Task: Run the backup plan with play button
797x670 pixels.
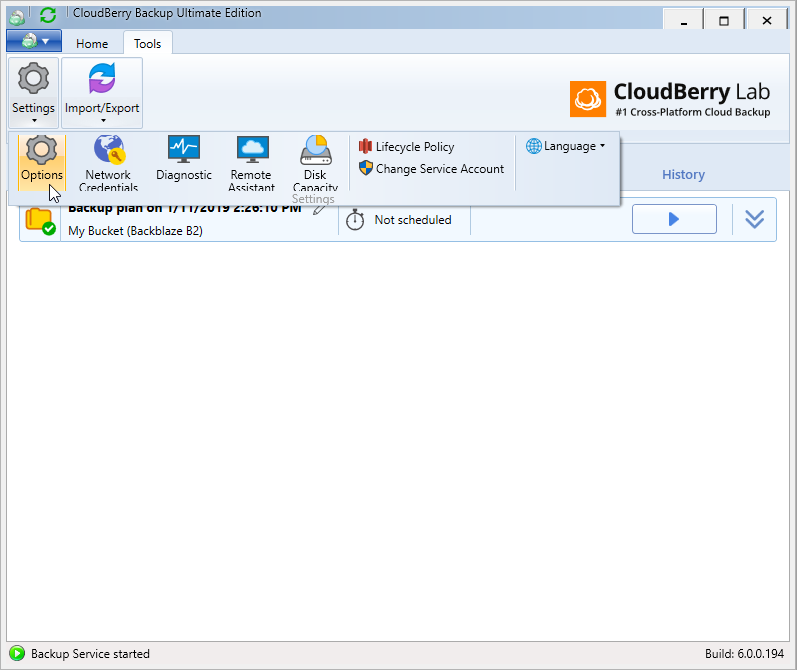Action: 674,219
